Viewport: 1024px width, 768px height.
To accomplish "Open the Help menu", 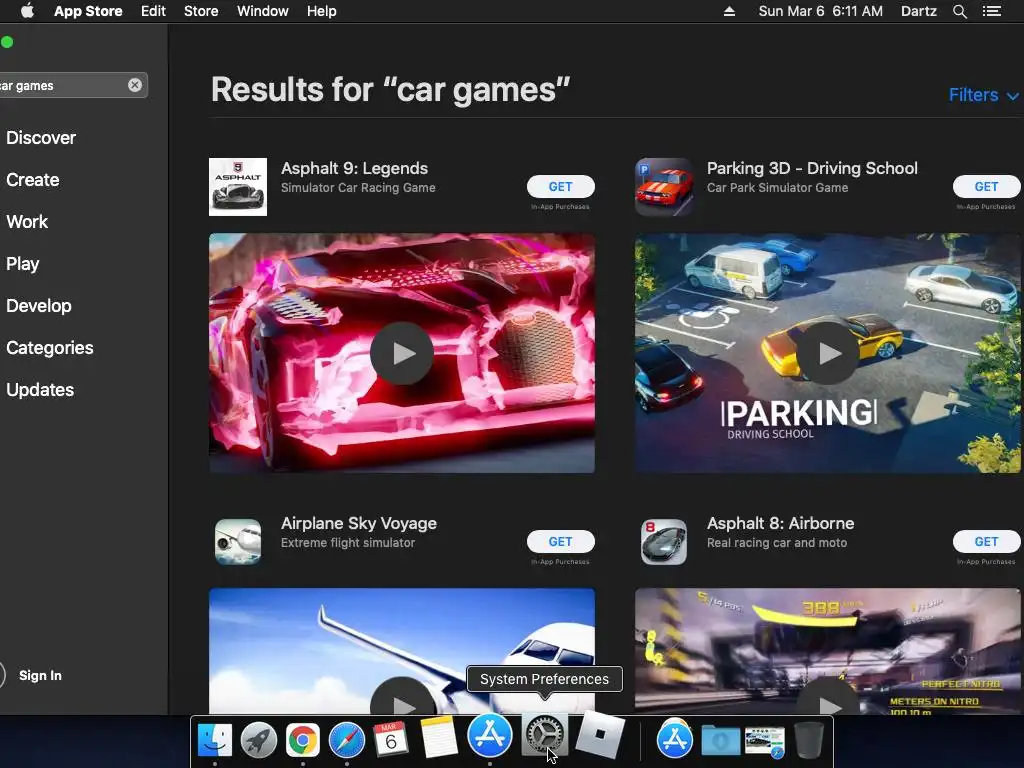I will coord(322,11).
